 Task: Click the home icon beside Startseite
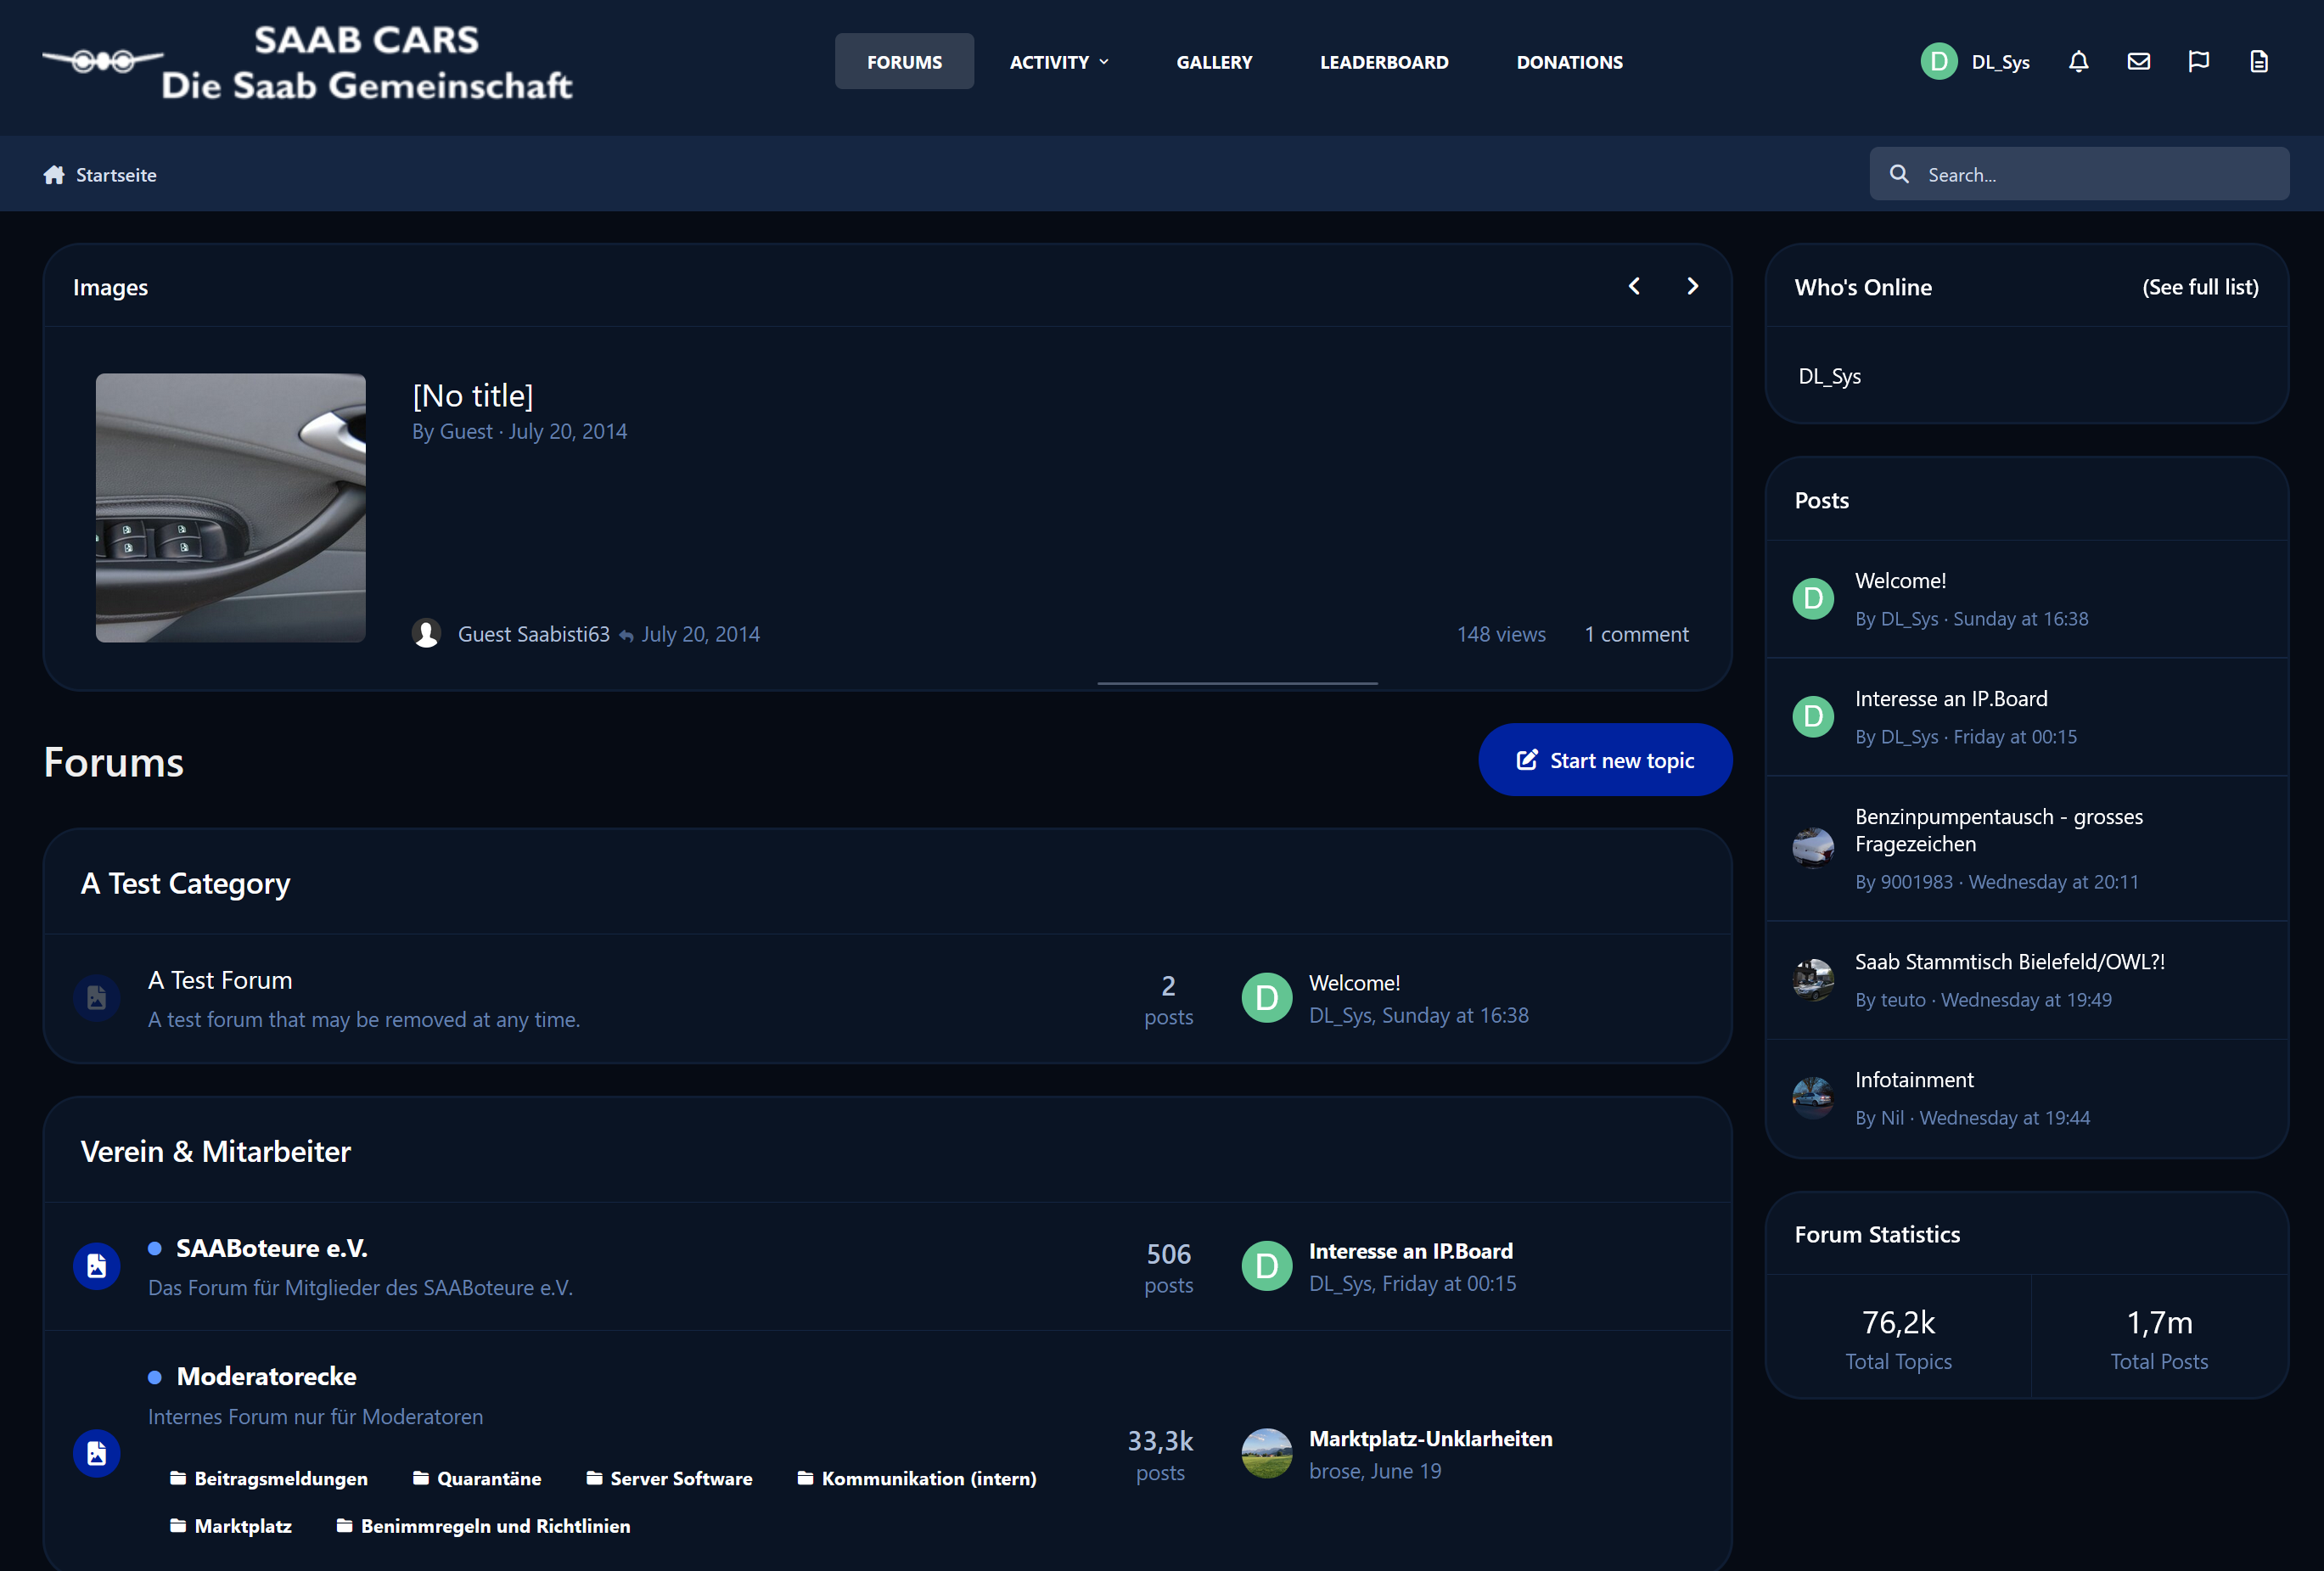(54, 175)
